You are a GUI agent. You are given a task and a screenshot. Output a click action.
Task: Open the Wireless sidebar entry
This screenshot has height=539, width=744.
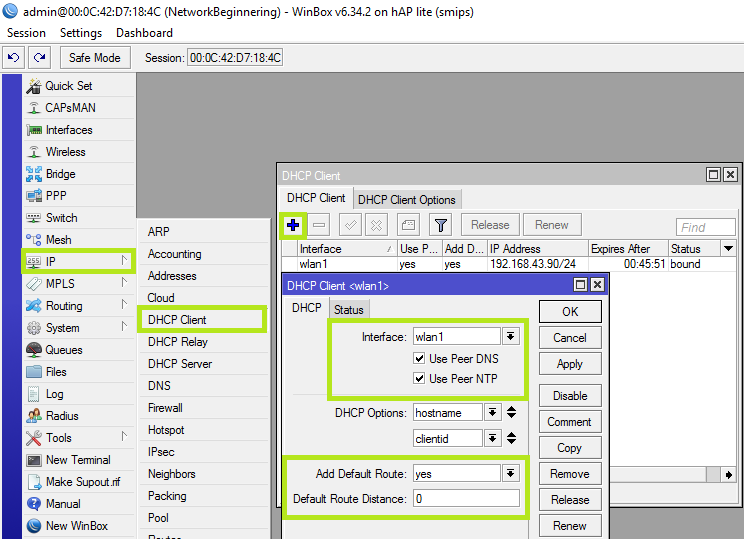79,152
